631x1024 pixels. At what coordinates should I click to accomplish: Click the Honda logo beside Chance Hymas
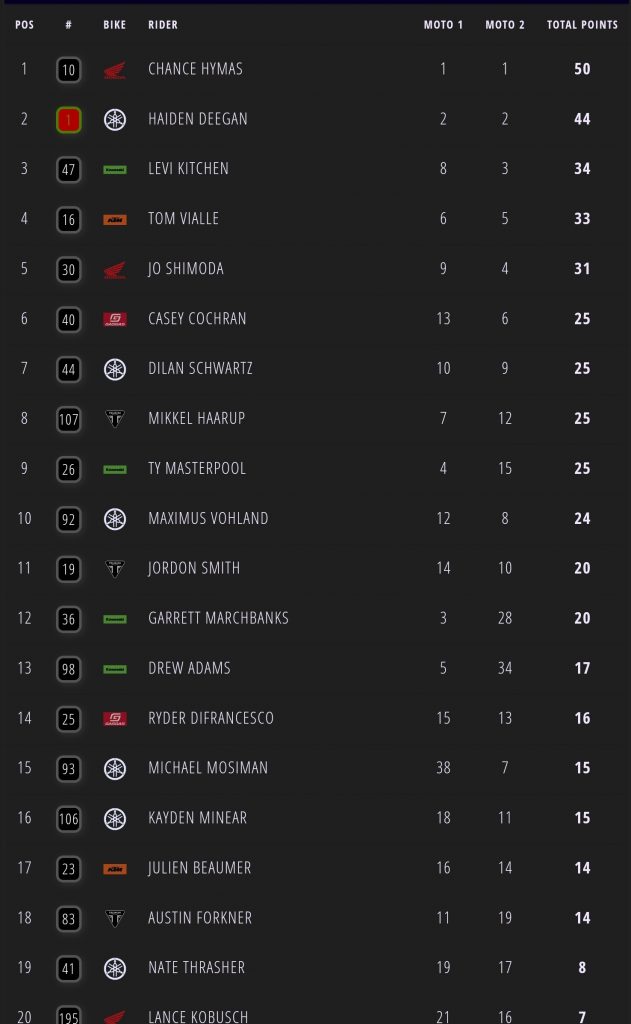tap(115, 70)
